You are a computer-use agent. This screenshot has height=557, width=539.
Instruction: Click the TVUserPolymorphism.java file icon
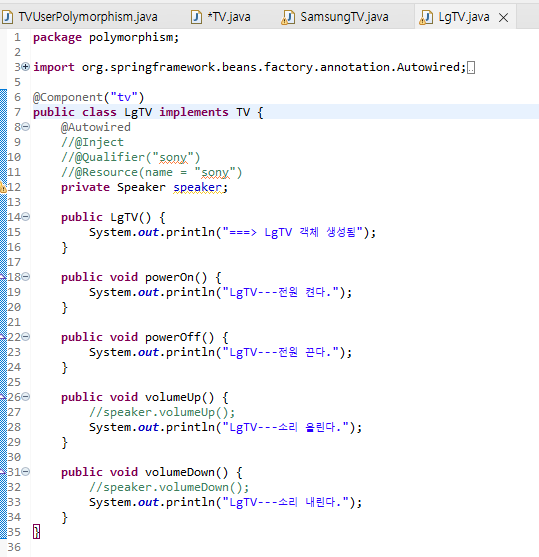tap(7, 17)
